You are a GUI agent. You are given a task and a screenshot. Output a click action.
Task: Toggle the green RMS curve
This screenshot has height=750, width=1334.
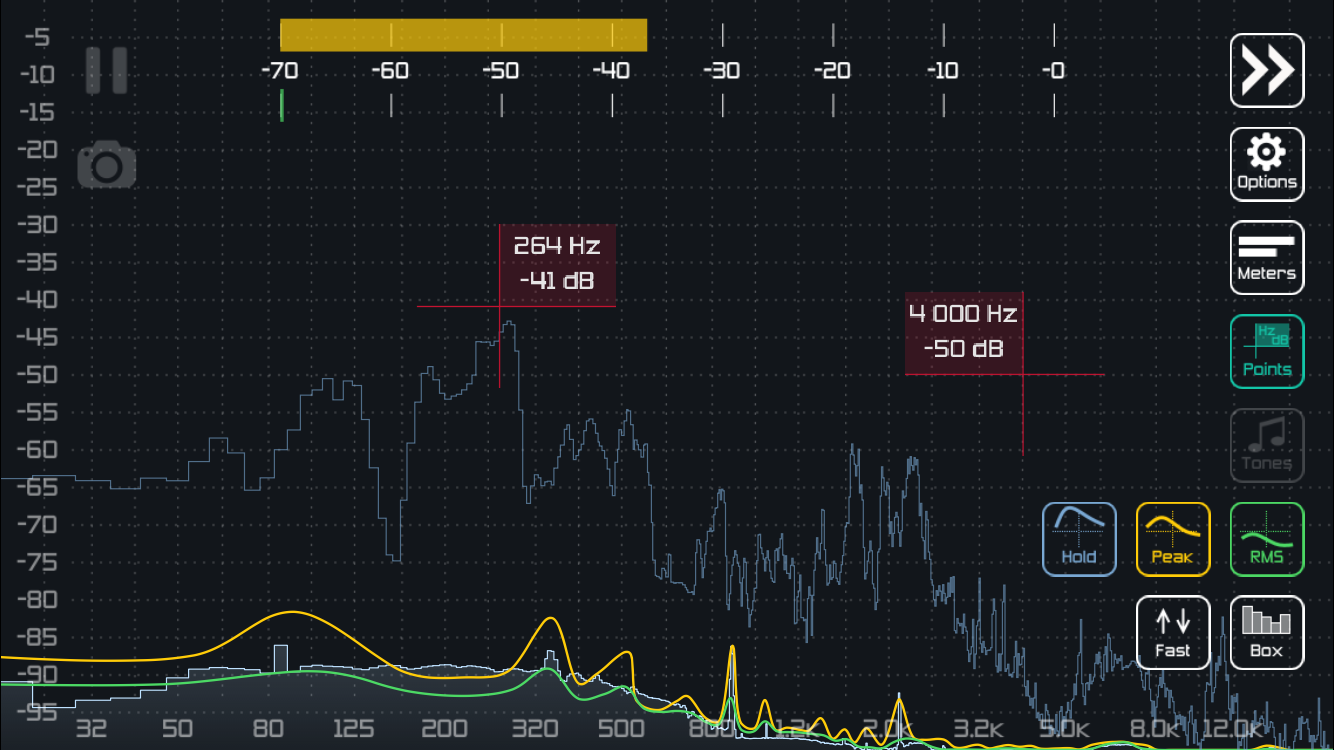click(x=1266, y=539)
